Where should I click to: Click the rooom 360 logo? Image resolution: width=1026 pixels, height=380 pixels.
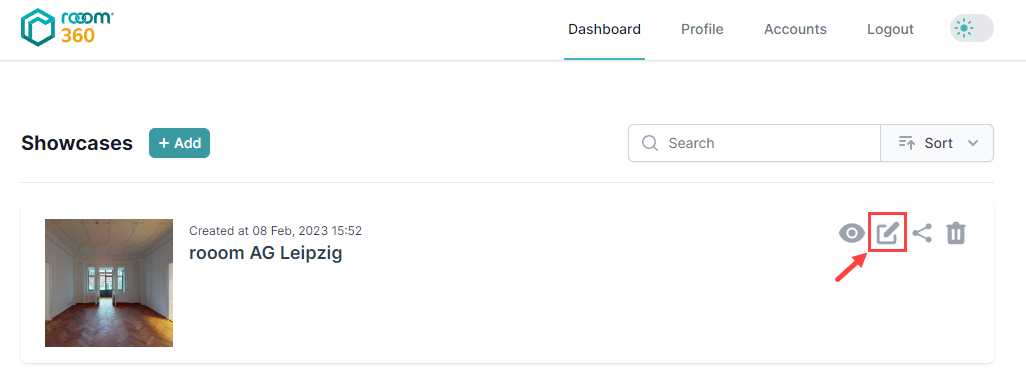[67, 27]
